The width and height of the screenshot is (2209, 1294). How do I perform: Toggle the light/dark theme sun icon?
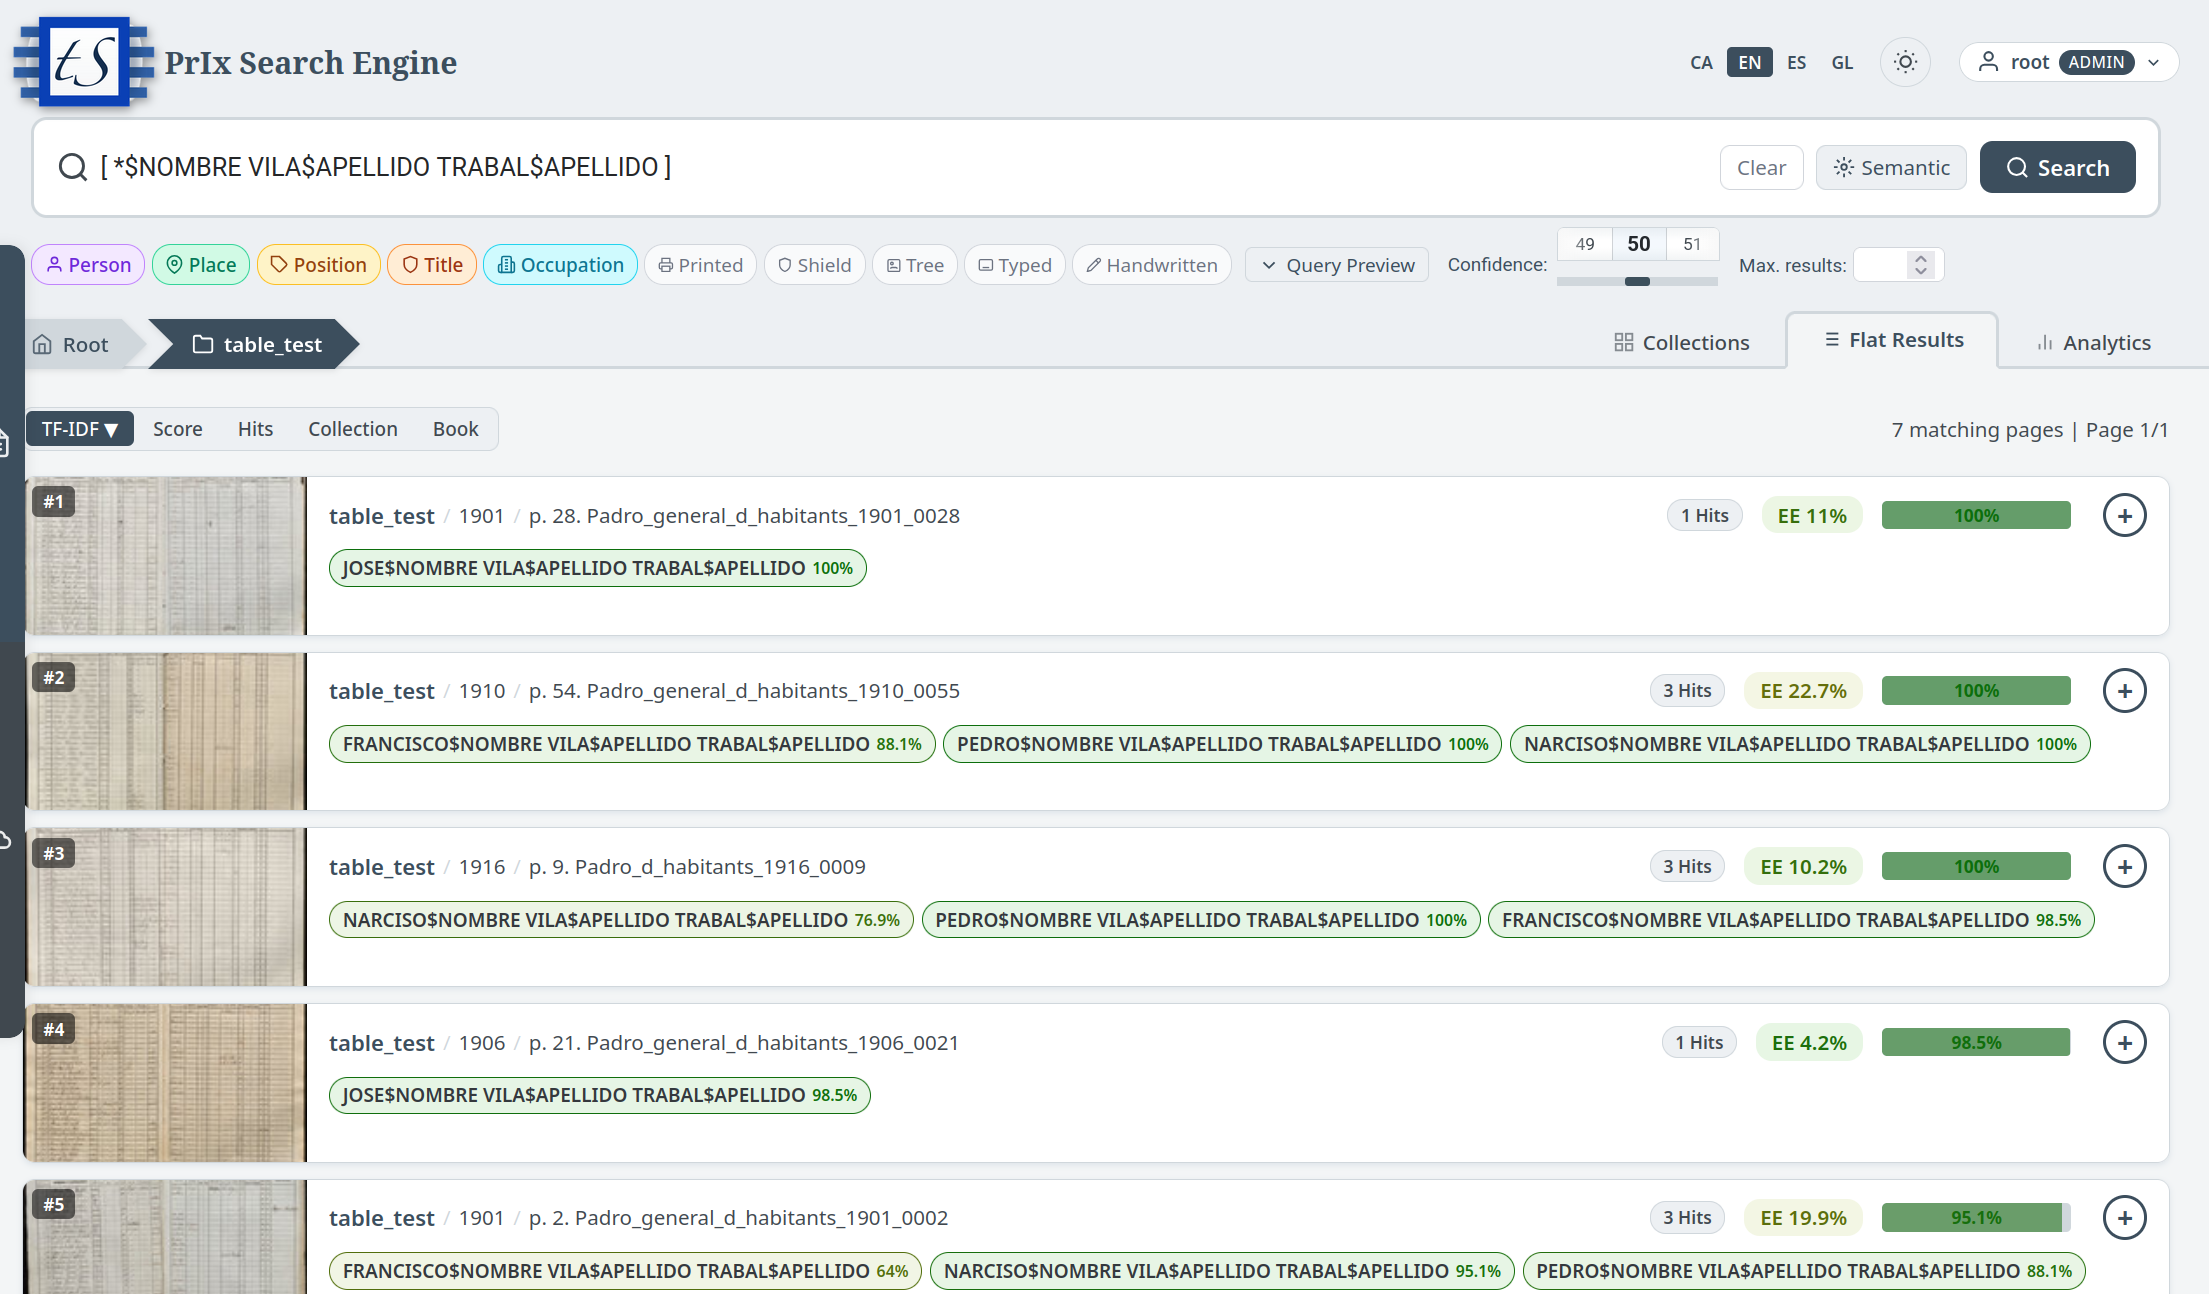[1905, 62]
